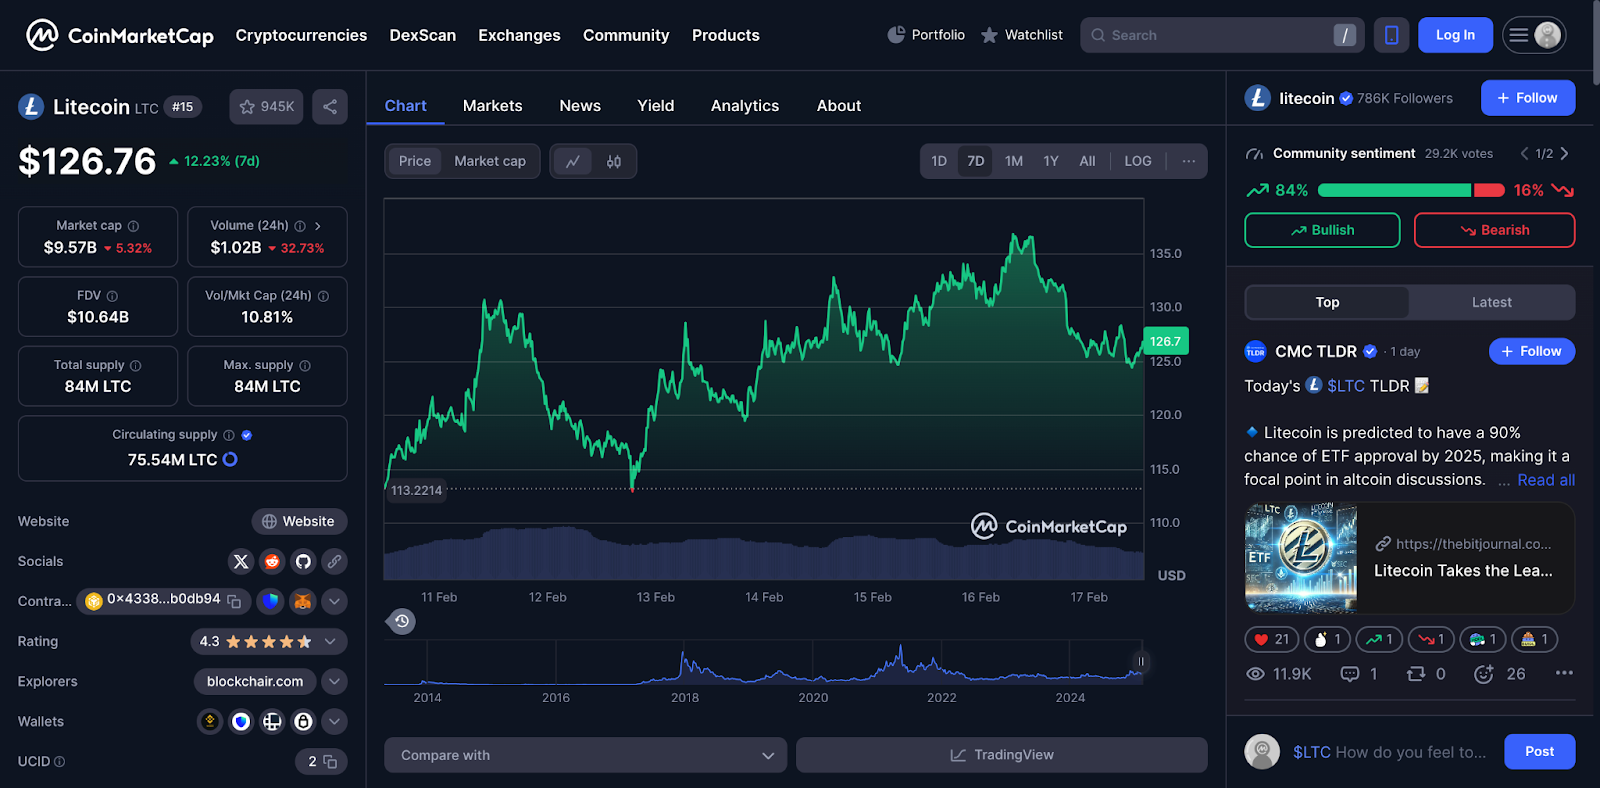Viewport: 1600px width, 788px height.
Task: Select the line chart icon
Action: (x=573, y=161)
